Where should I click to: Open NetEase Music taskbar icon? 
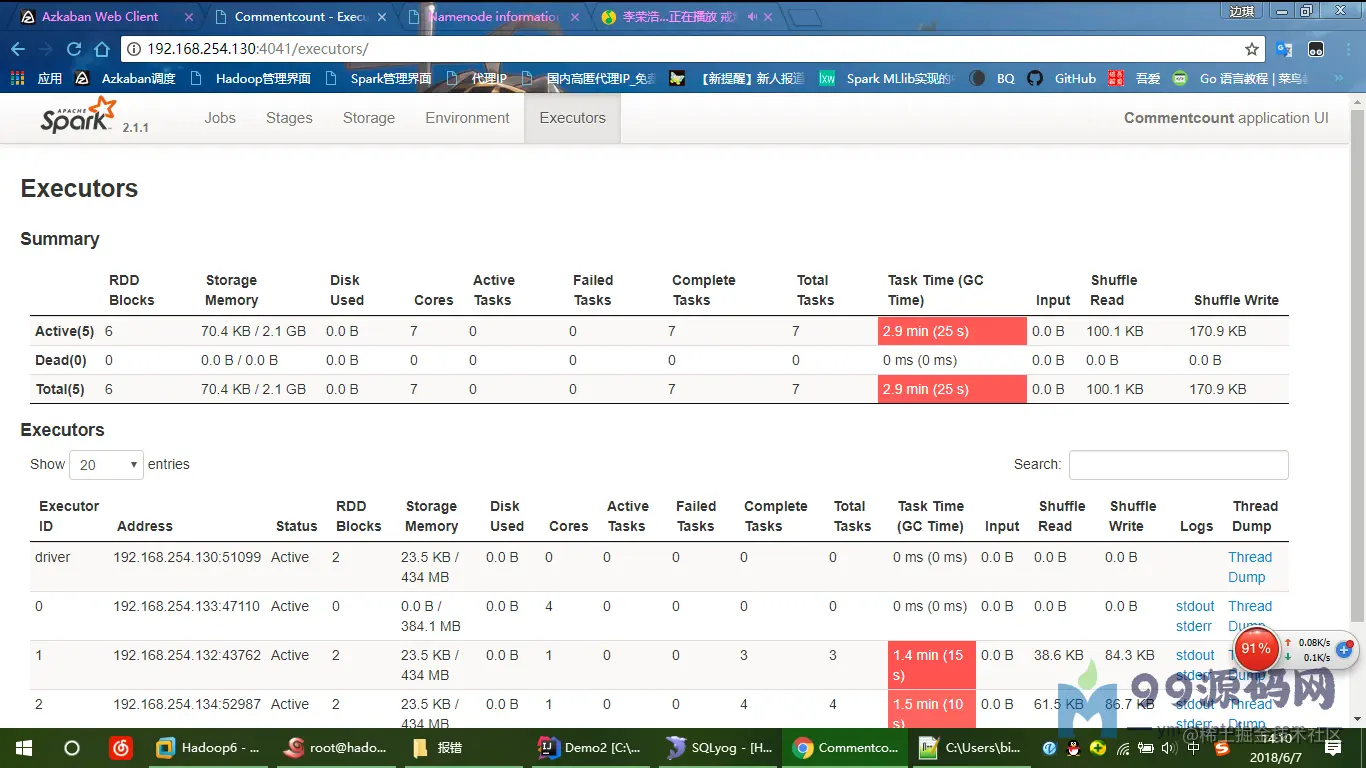[x=120, y=748]
